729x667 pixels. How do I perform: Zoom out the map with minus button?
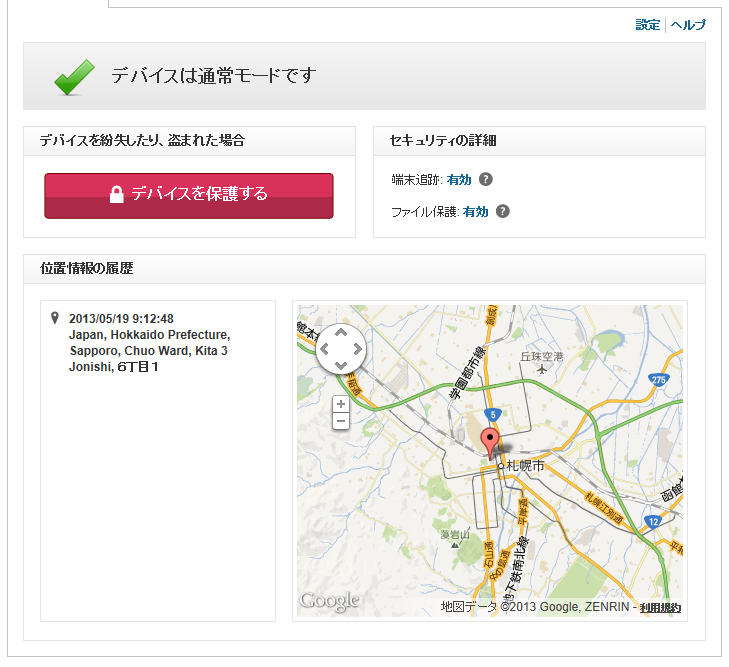pyautogui.click(x=341, y=421)
